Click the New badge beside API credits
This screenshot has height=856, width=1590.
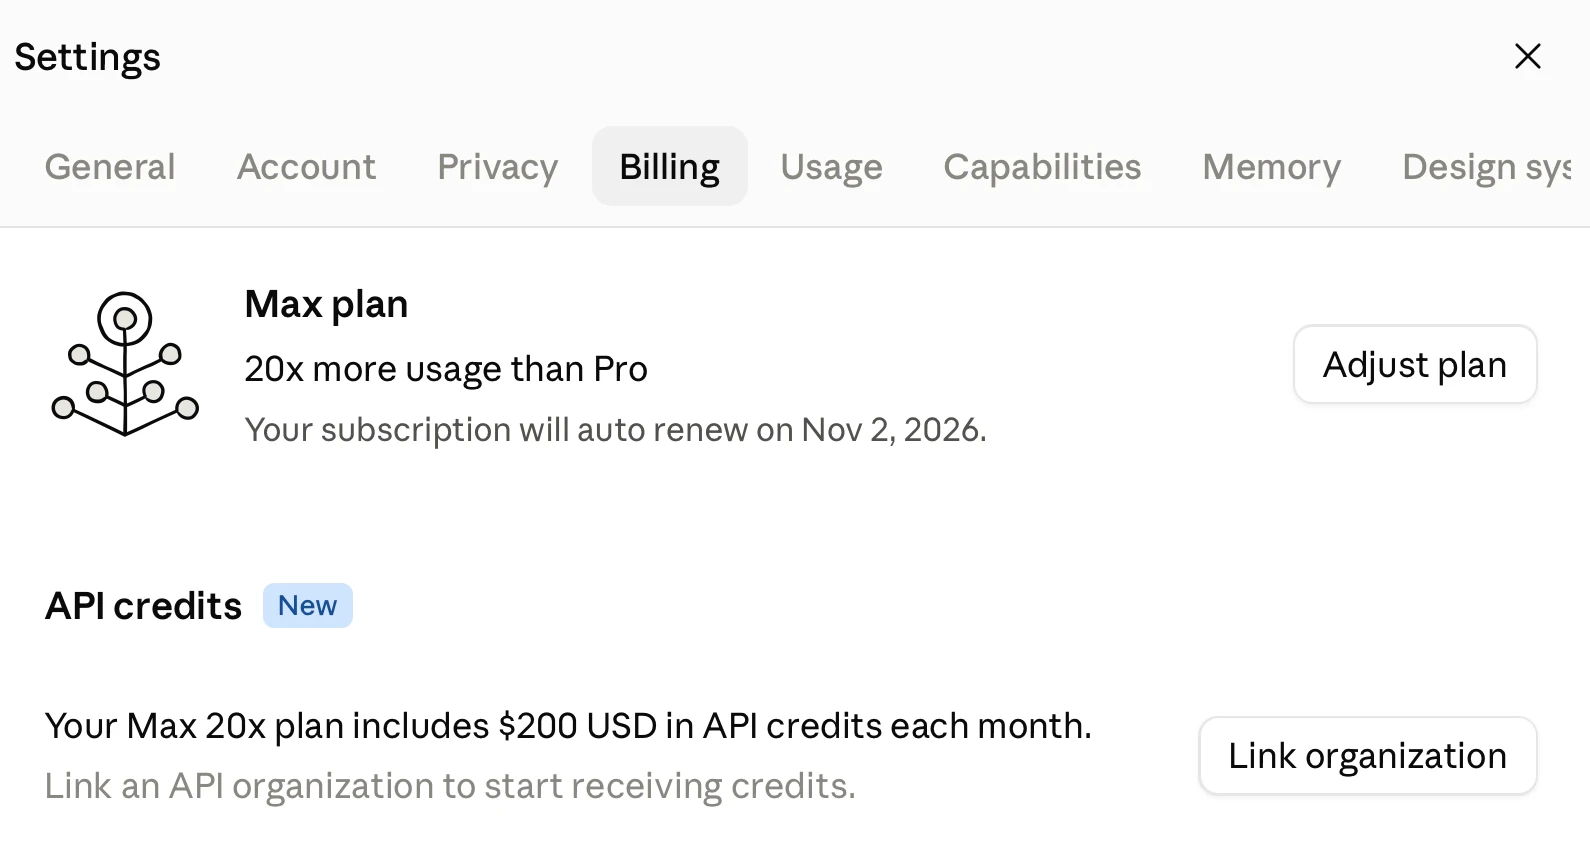click(x=308, y=605)
